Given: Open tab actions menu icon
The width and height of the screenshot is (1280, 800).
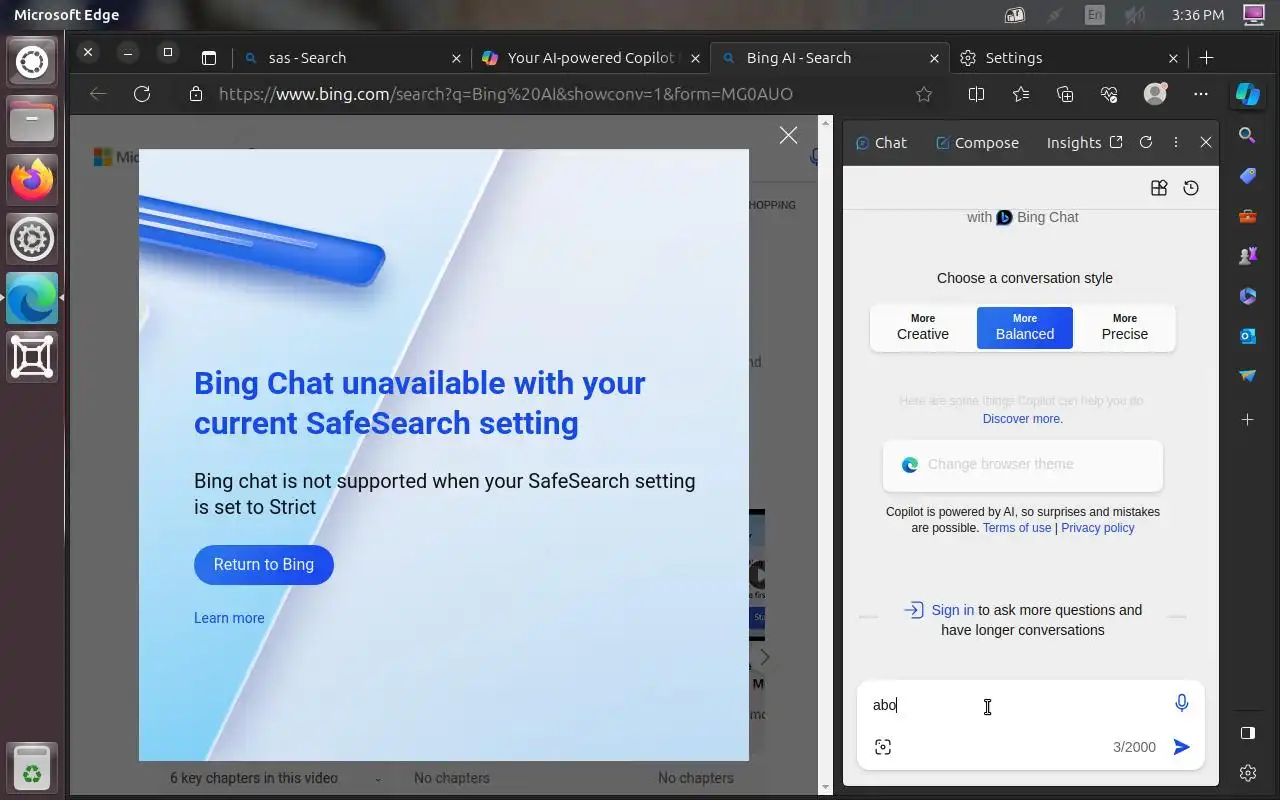Looking at the screenshot, I should (208, 58).
